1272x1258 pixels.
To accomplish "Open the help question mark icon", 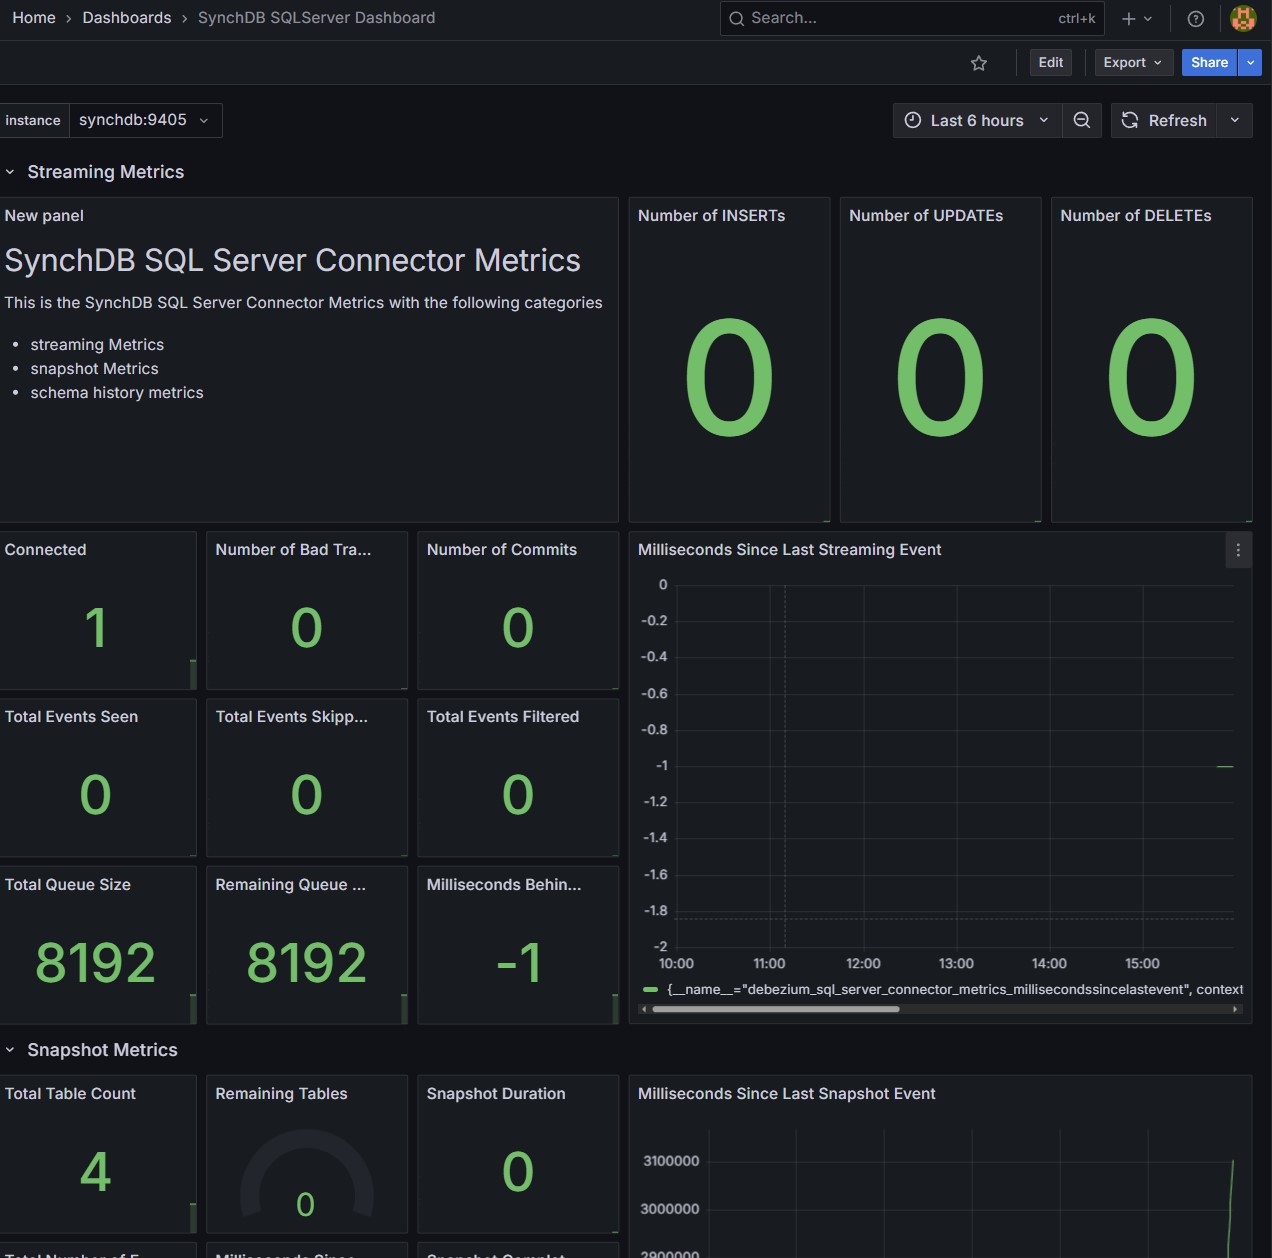I will [1195, 18].
